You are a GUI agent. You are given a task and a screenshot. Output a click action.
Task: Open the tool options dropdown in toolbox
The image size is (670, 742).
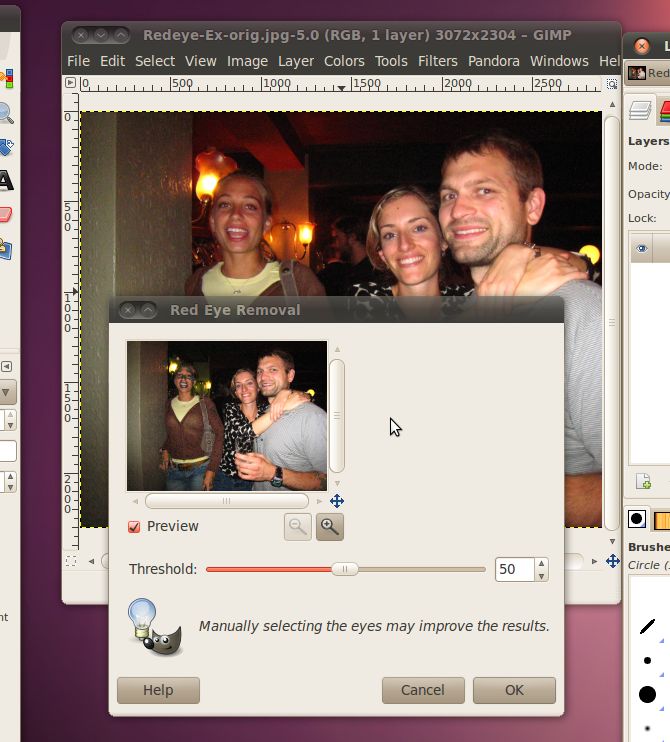pyautogui.click(x=7, y=392)
